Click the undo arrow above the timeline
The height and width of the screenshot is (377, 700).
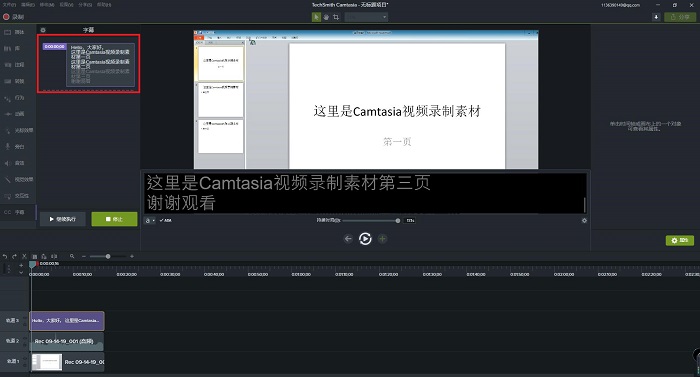5,256
